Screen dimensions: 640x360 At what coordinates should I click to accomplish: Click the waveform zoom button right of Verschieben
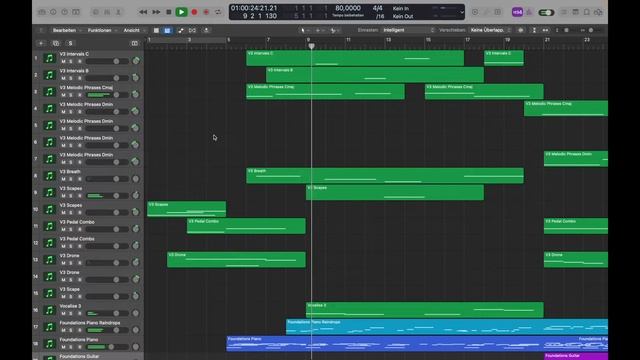point(520,30)
